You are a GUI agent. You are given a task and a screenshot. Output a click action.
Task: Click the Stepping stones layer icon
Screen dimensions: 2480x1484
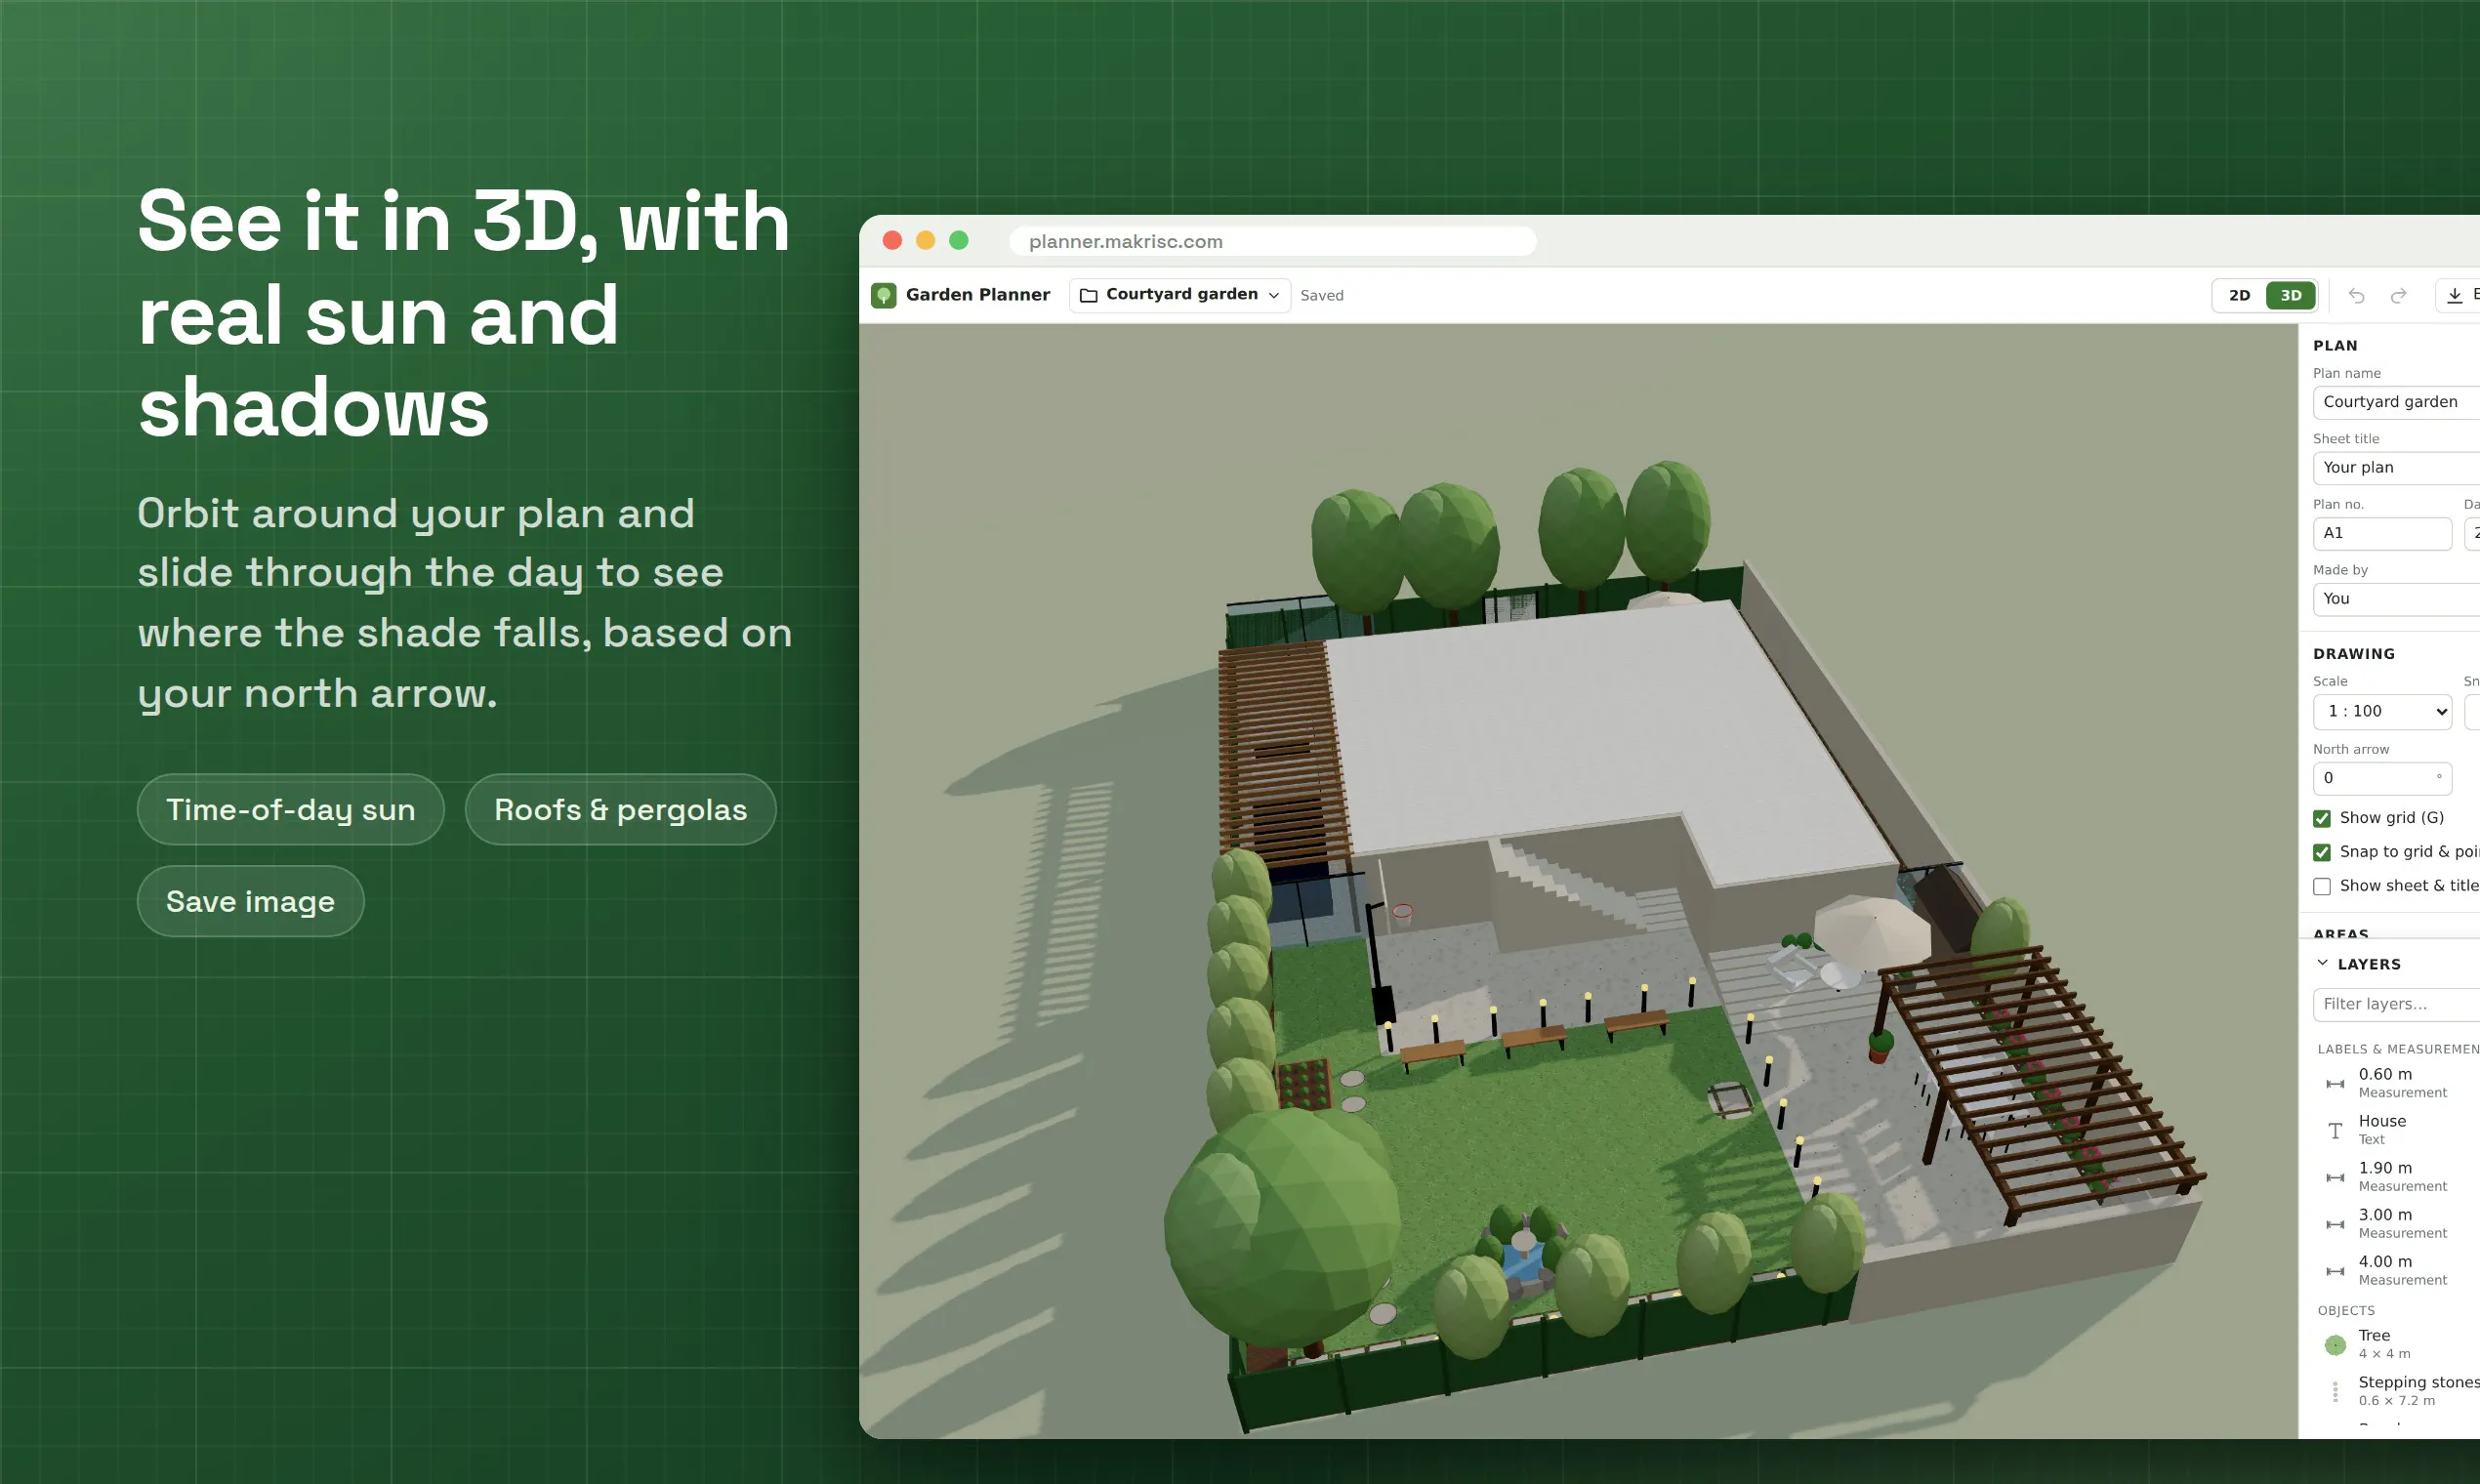pos(2335,1391)
